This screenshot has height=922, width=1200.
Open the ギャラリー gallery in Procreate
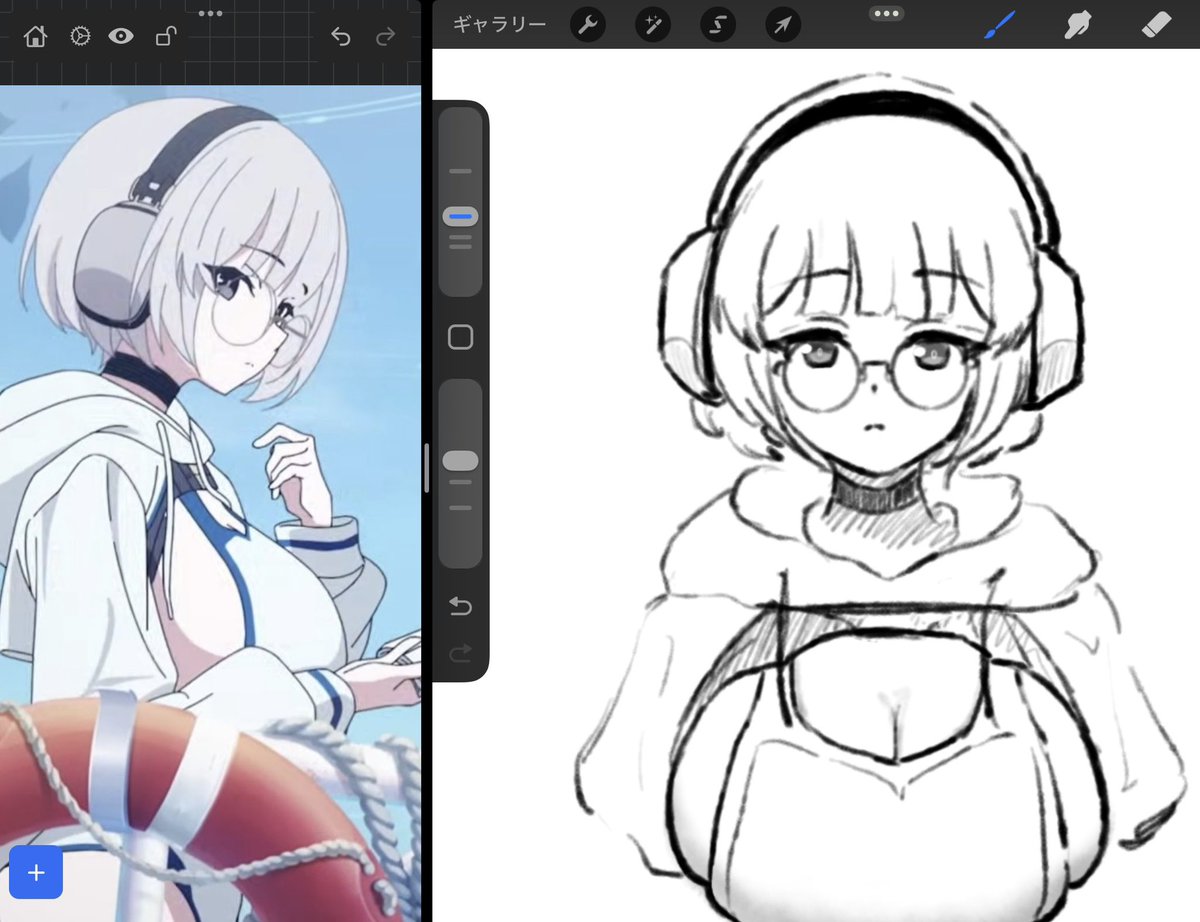point(499,24)
